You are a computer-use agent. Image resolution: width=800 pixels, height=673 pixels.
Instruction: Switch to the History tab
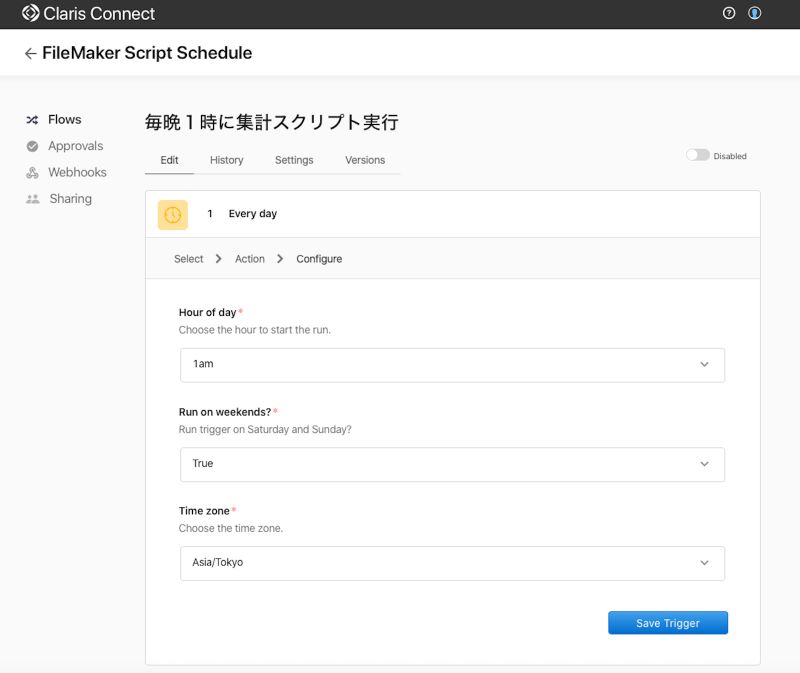point(227,160)
